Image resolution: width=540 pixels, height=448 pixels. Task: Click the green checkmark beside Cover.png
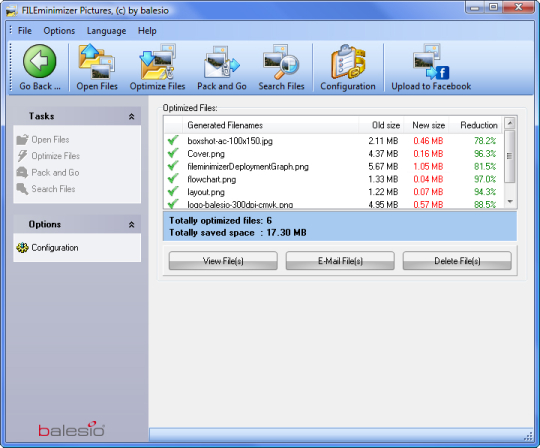[x=173, y=153]
